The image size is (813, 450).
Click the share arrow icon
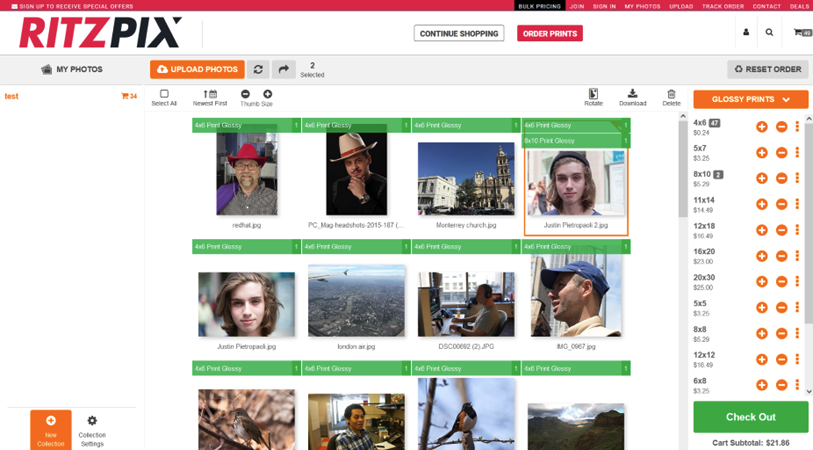coord(284,69)
